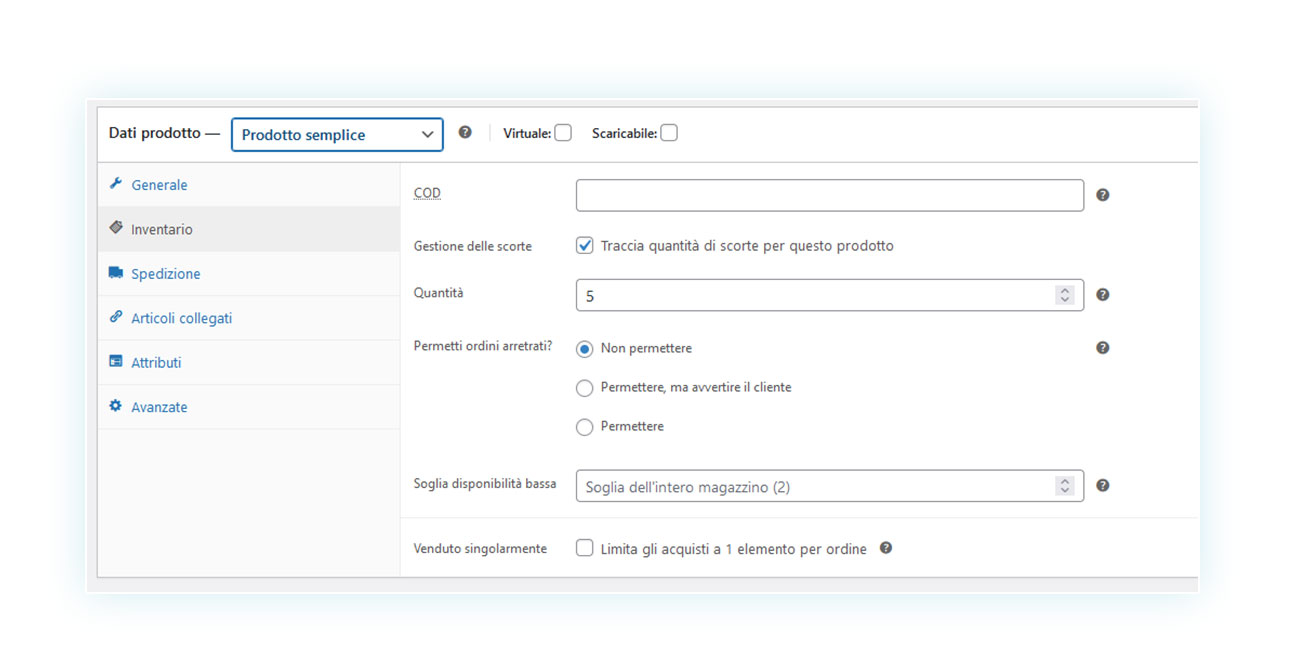Click the wrench icon beside Generale
The width and height of the screenshot is (1300, 668).
point(116,184)
